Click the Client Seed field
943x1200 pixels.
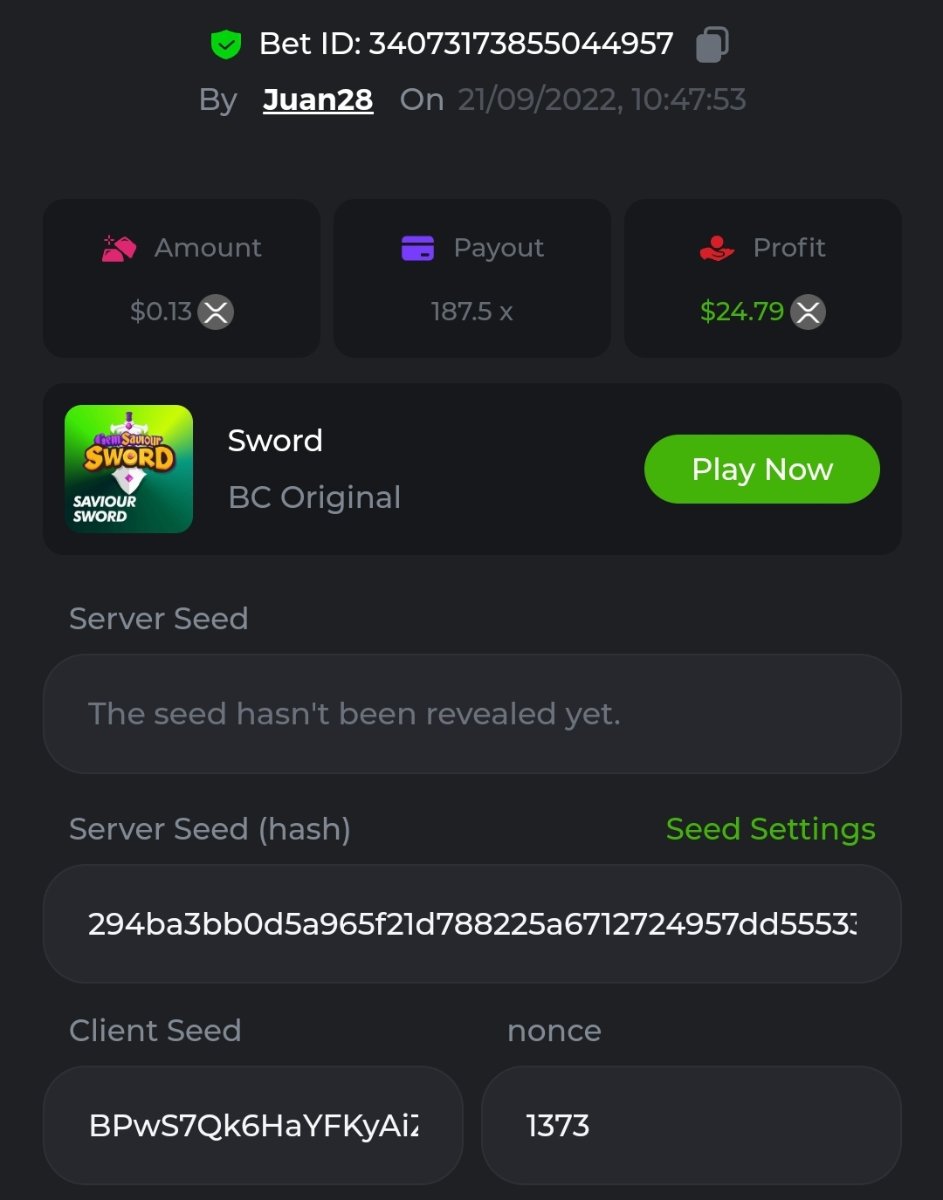pyautogui.click(x=253, y=1126)
